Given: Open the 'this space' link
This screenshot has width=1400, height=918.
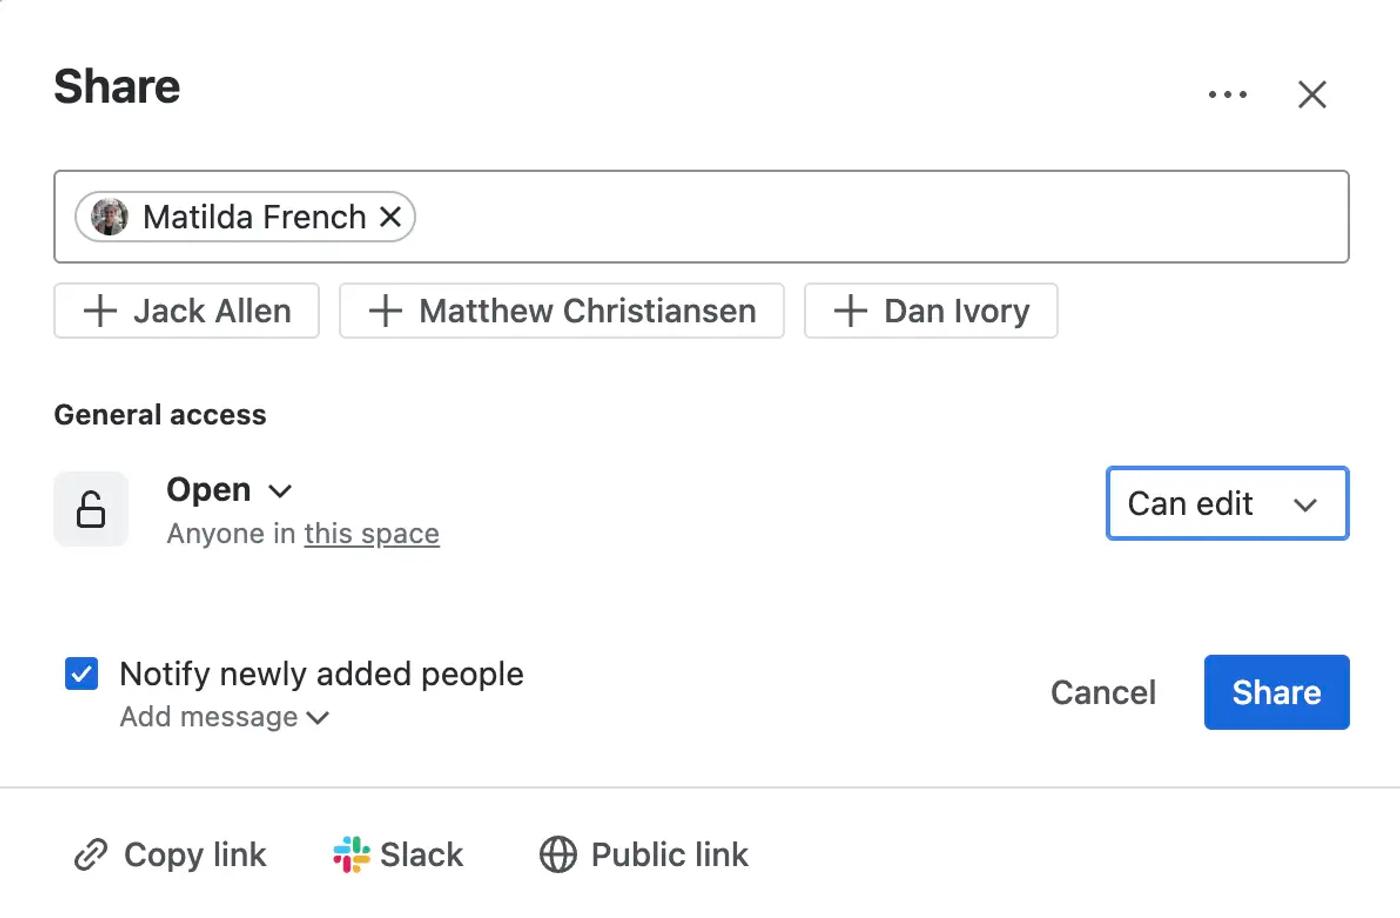Looking at the screenshot, I should point(372,534).
